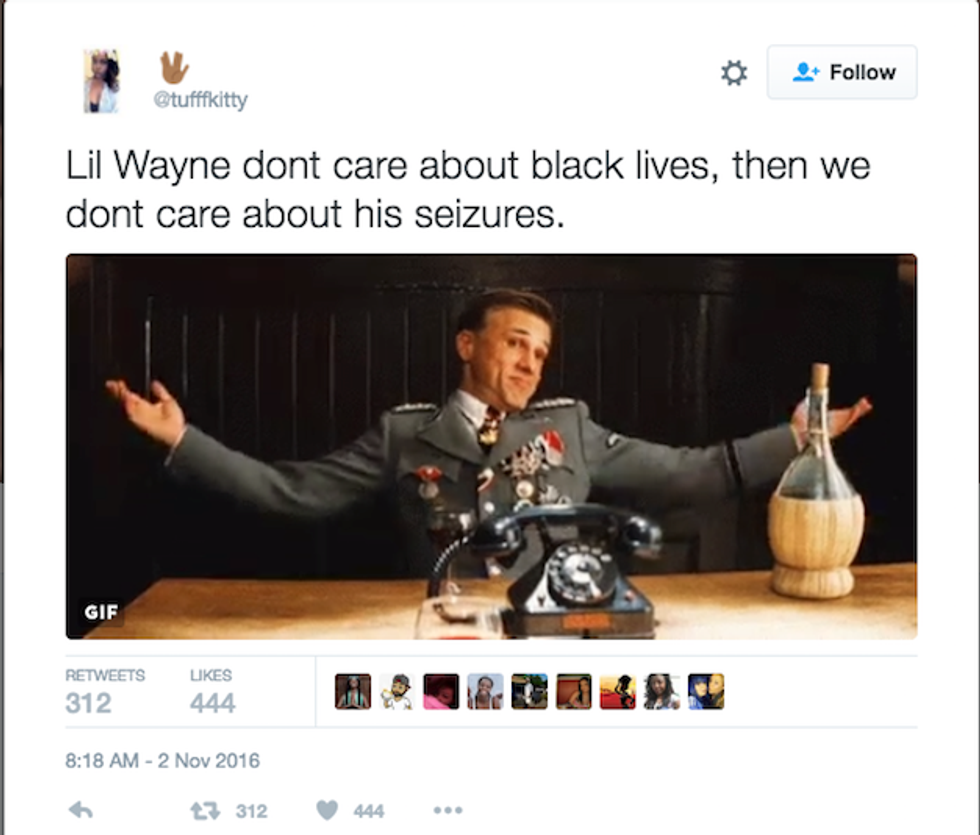Click the Vulcan salute emoji display name

174,68
